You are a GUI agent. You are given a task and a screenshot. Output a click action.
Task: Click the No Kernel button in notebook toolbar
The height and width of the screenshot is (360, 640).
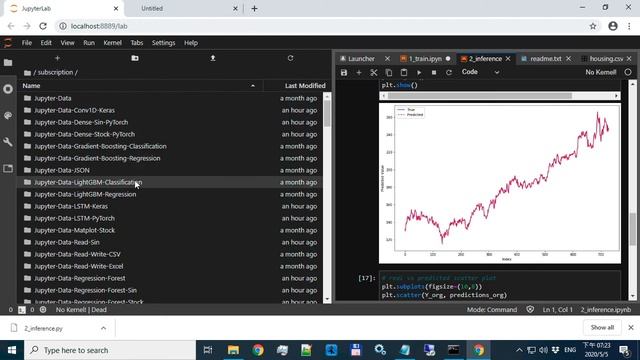tap(600, 72)
